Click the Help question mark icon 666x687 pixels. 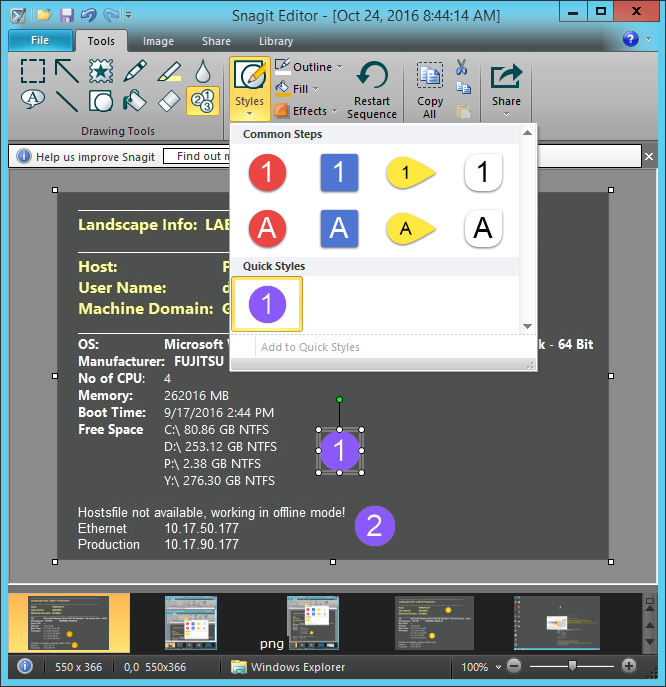pos(631,39)
